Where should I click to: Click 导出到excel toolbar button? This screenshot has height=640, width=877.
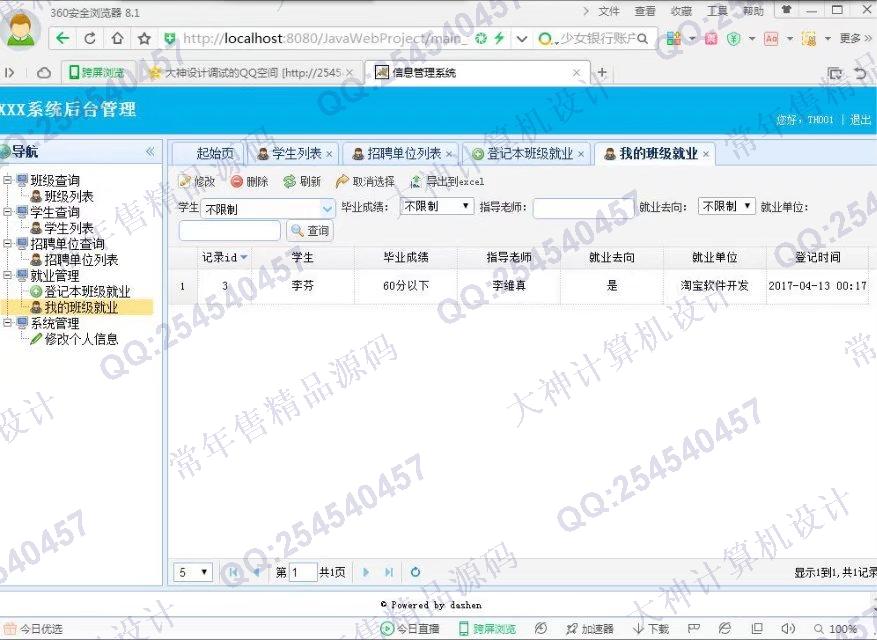pos(447,181)
